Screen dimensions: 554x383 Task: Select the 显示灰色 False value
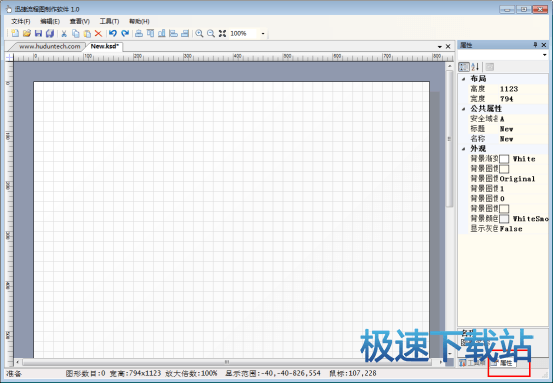pyautogui.click(x=511, y=229)
